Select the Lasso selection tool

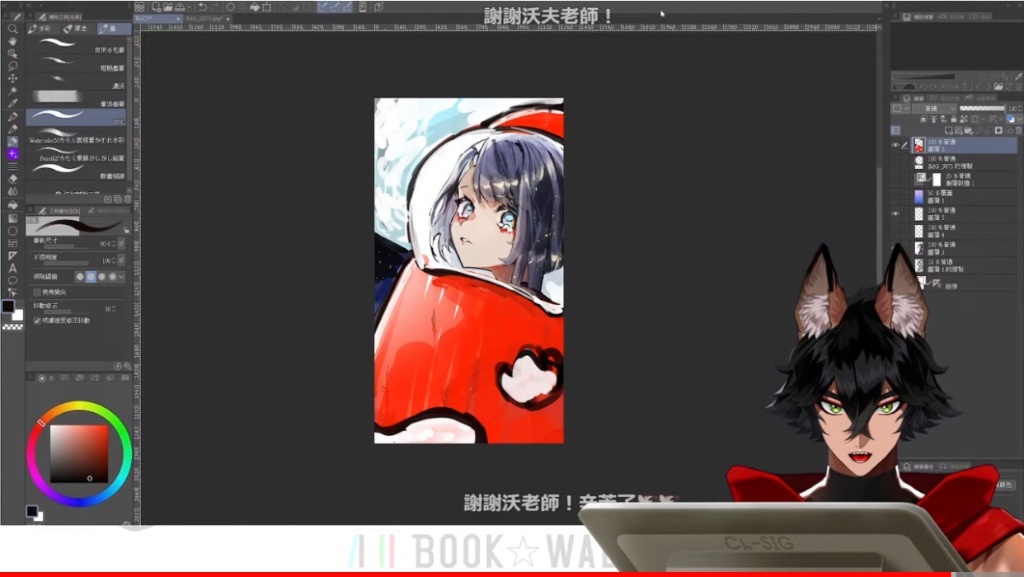12,66
